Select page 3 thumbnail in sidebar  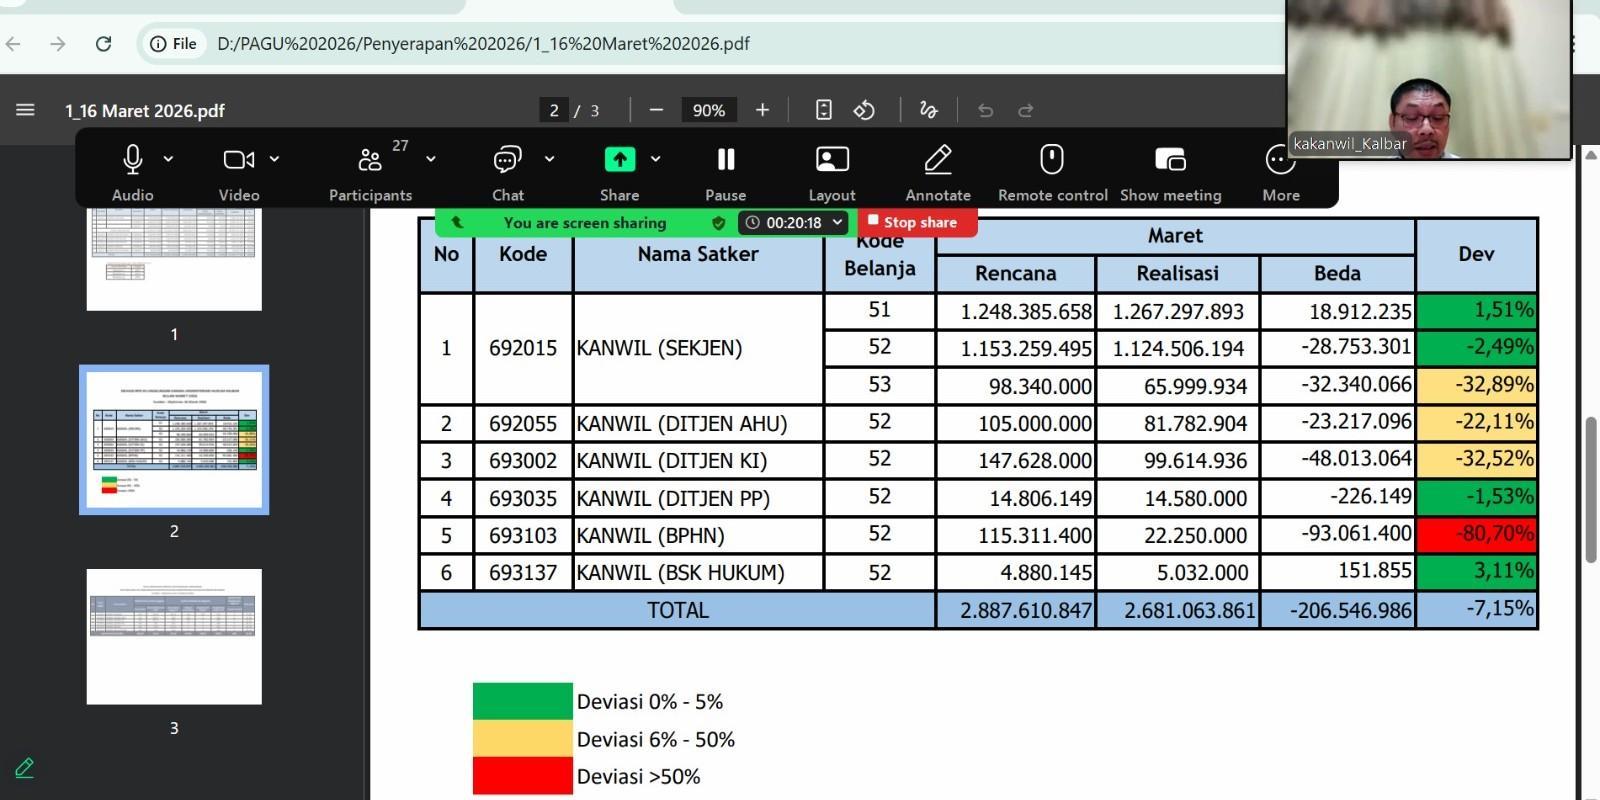[x=174, y=636]
